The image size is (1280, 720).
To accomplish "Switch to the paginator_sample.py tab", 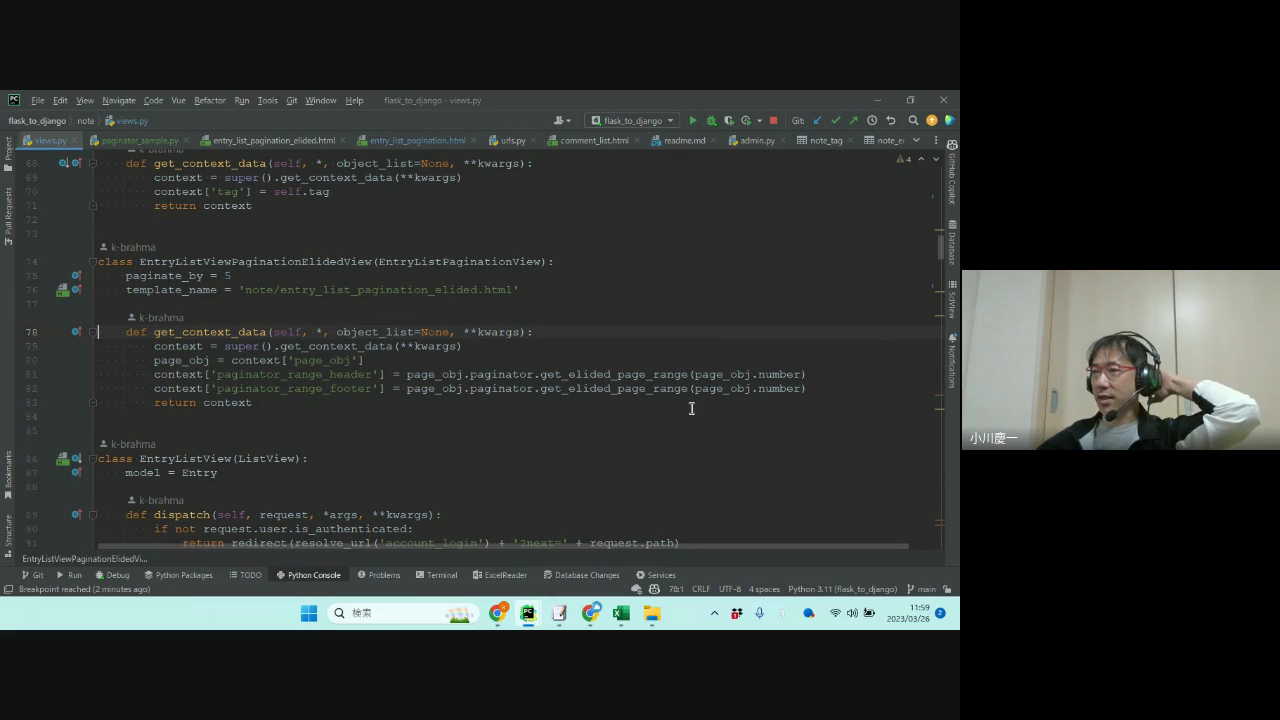I will pos(139,141).
